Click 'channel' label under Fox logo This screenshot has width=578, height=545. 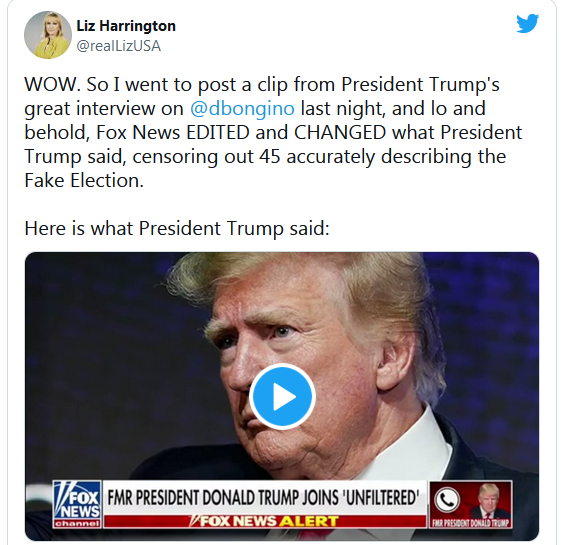(77, 524)
